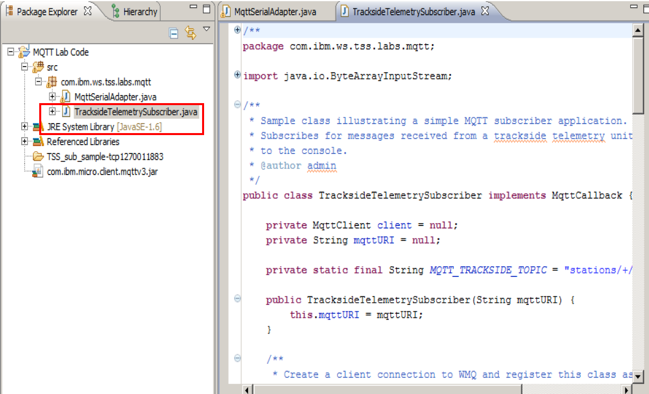649x394 pixels.
Task: Minimize the Package Explorer view
Action: (193, 7)
